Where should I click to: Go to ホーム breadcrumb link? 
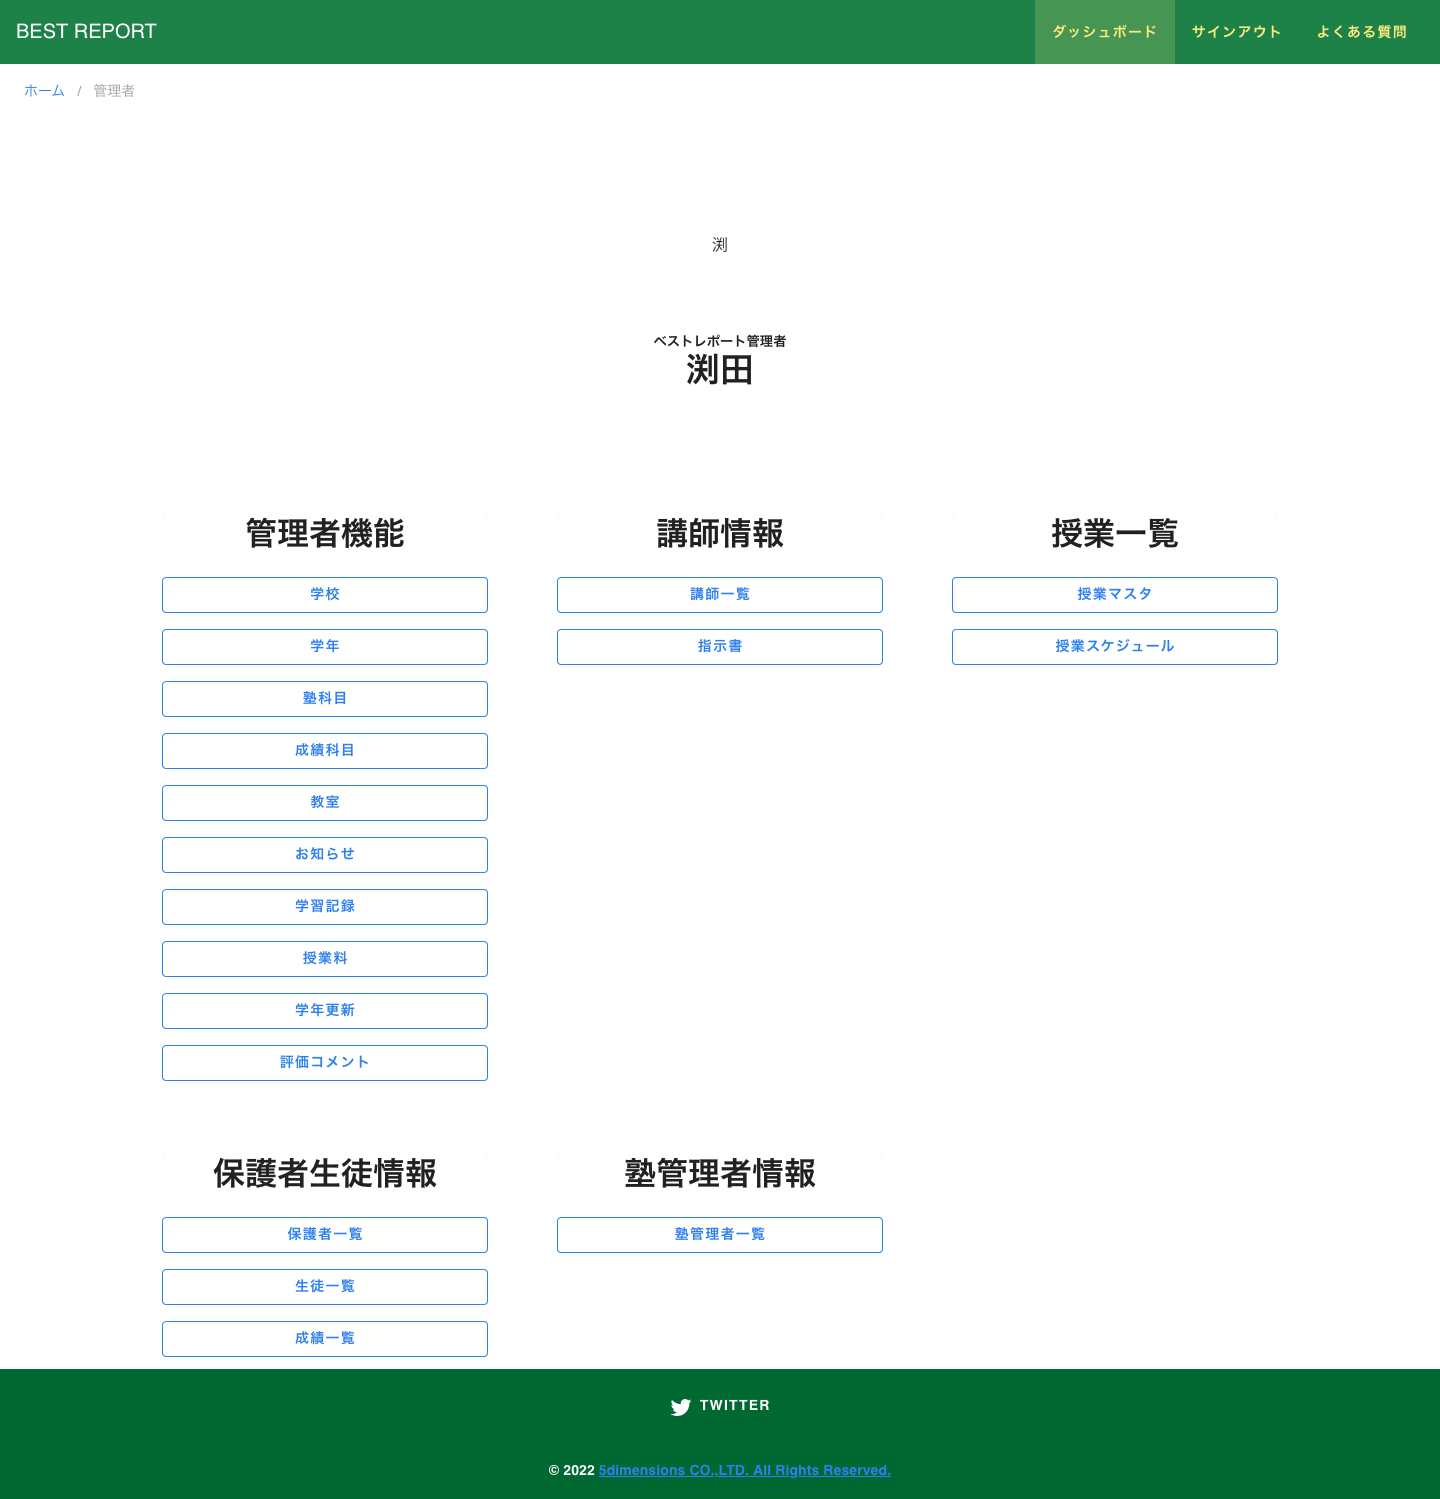(x=44, y=91)
